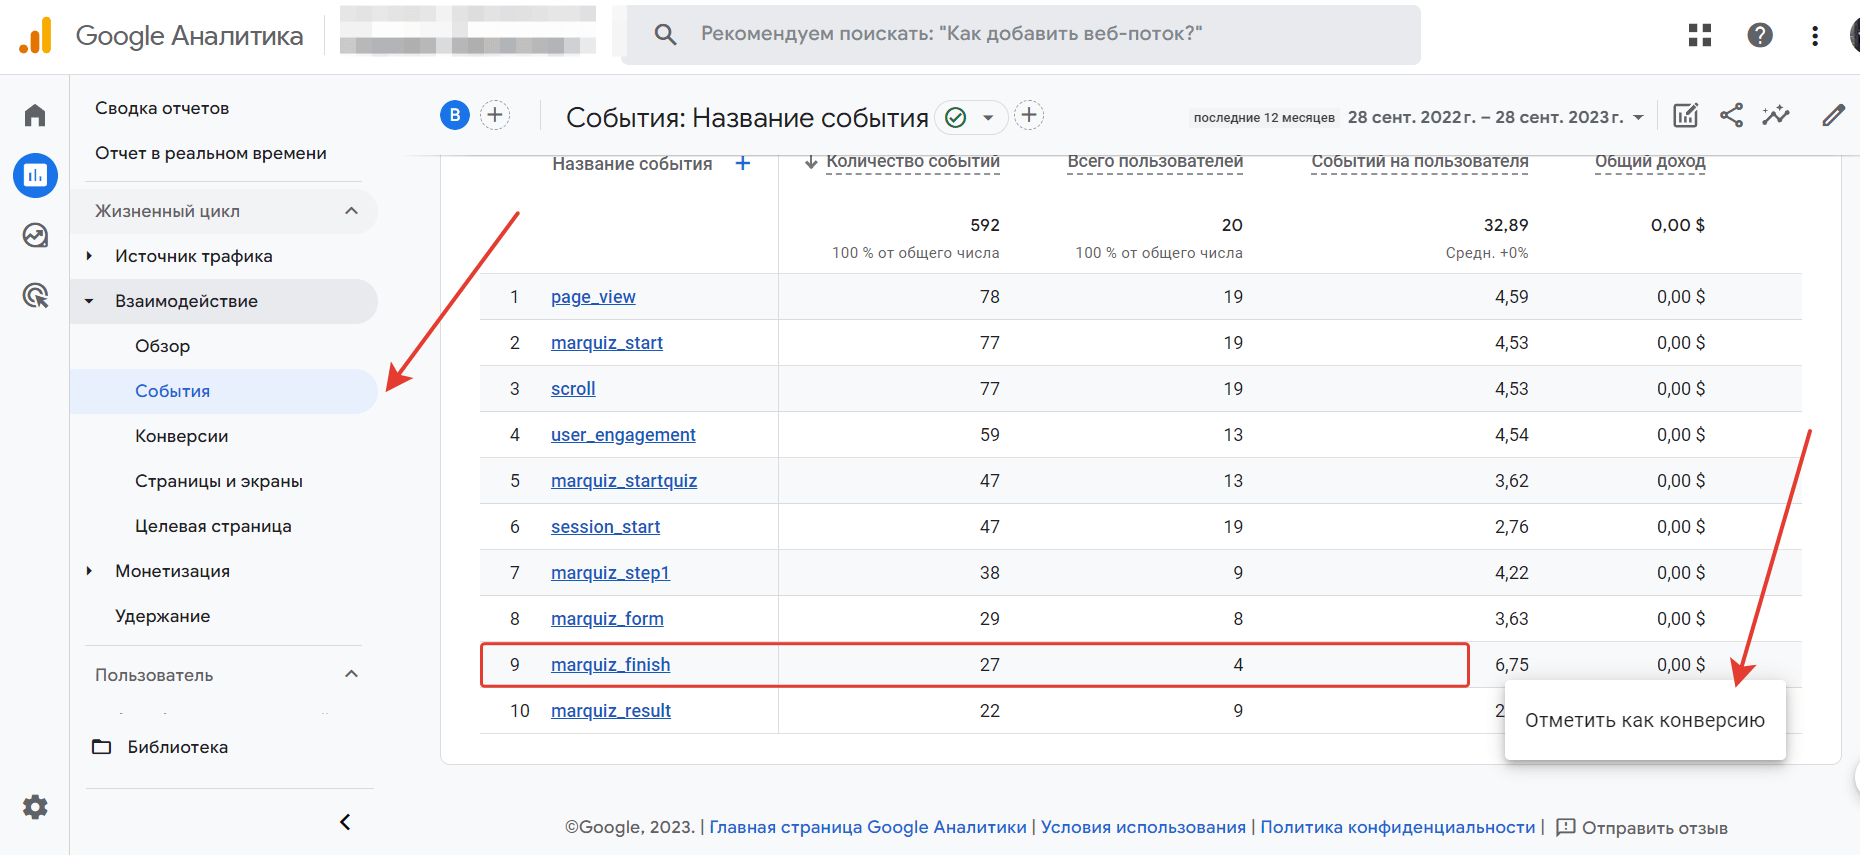The height and width of the screenshot is (855, 1860).
Task: Open the marquiz_form event
Action: coord(607,619)
